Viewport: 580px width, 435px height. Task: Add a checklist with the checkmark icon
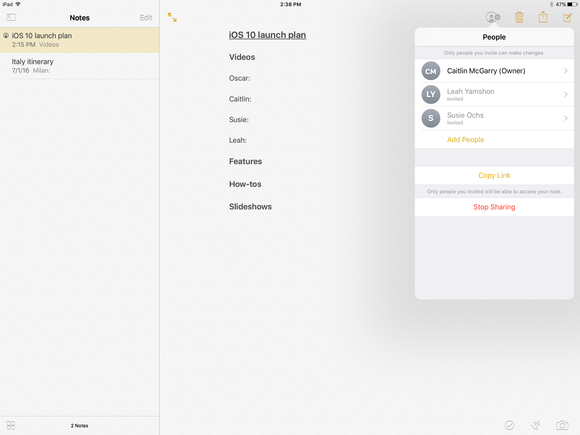coord(509,425)
